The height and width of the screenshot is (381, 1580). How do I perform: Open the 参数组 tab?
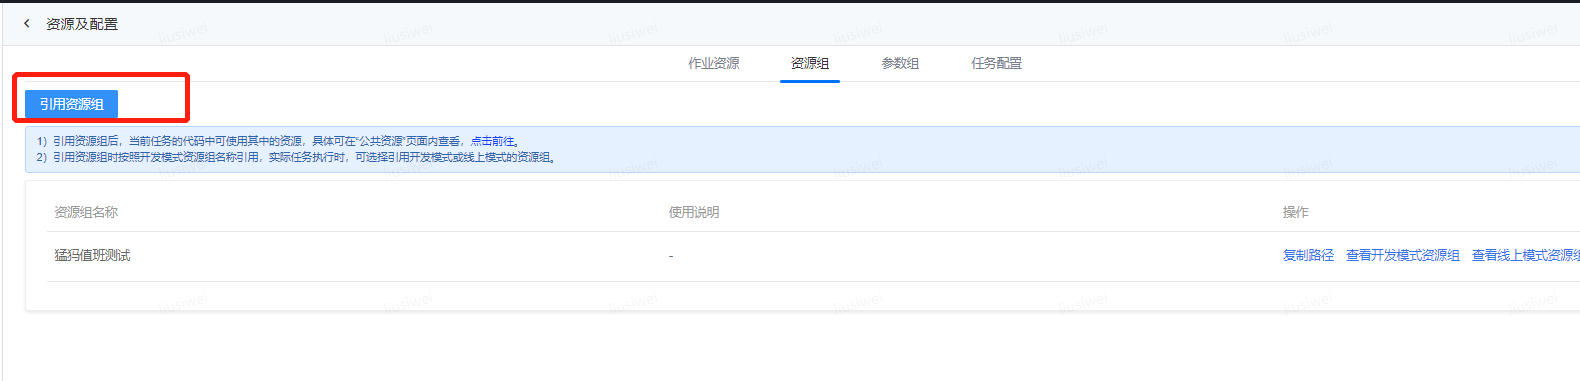pos(900,63)
